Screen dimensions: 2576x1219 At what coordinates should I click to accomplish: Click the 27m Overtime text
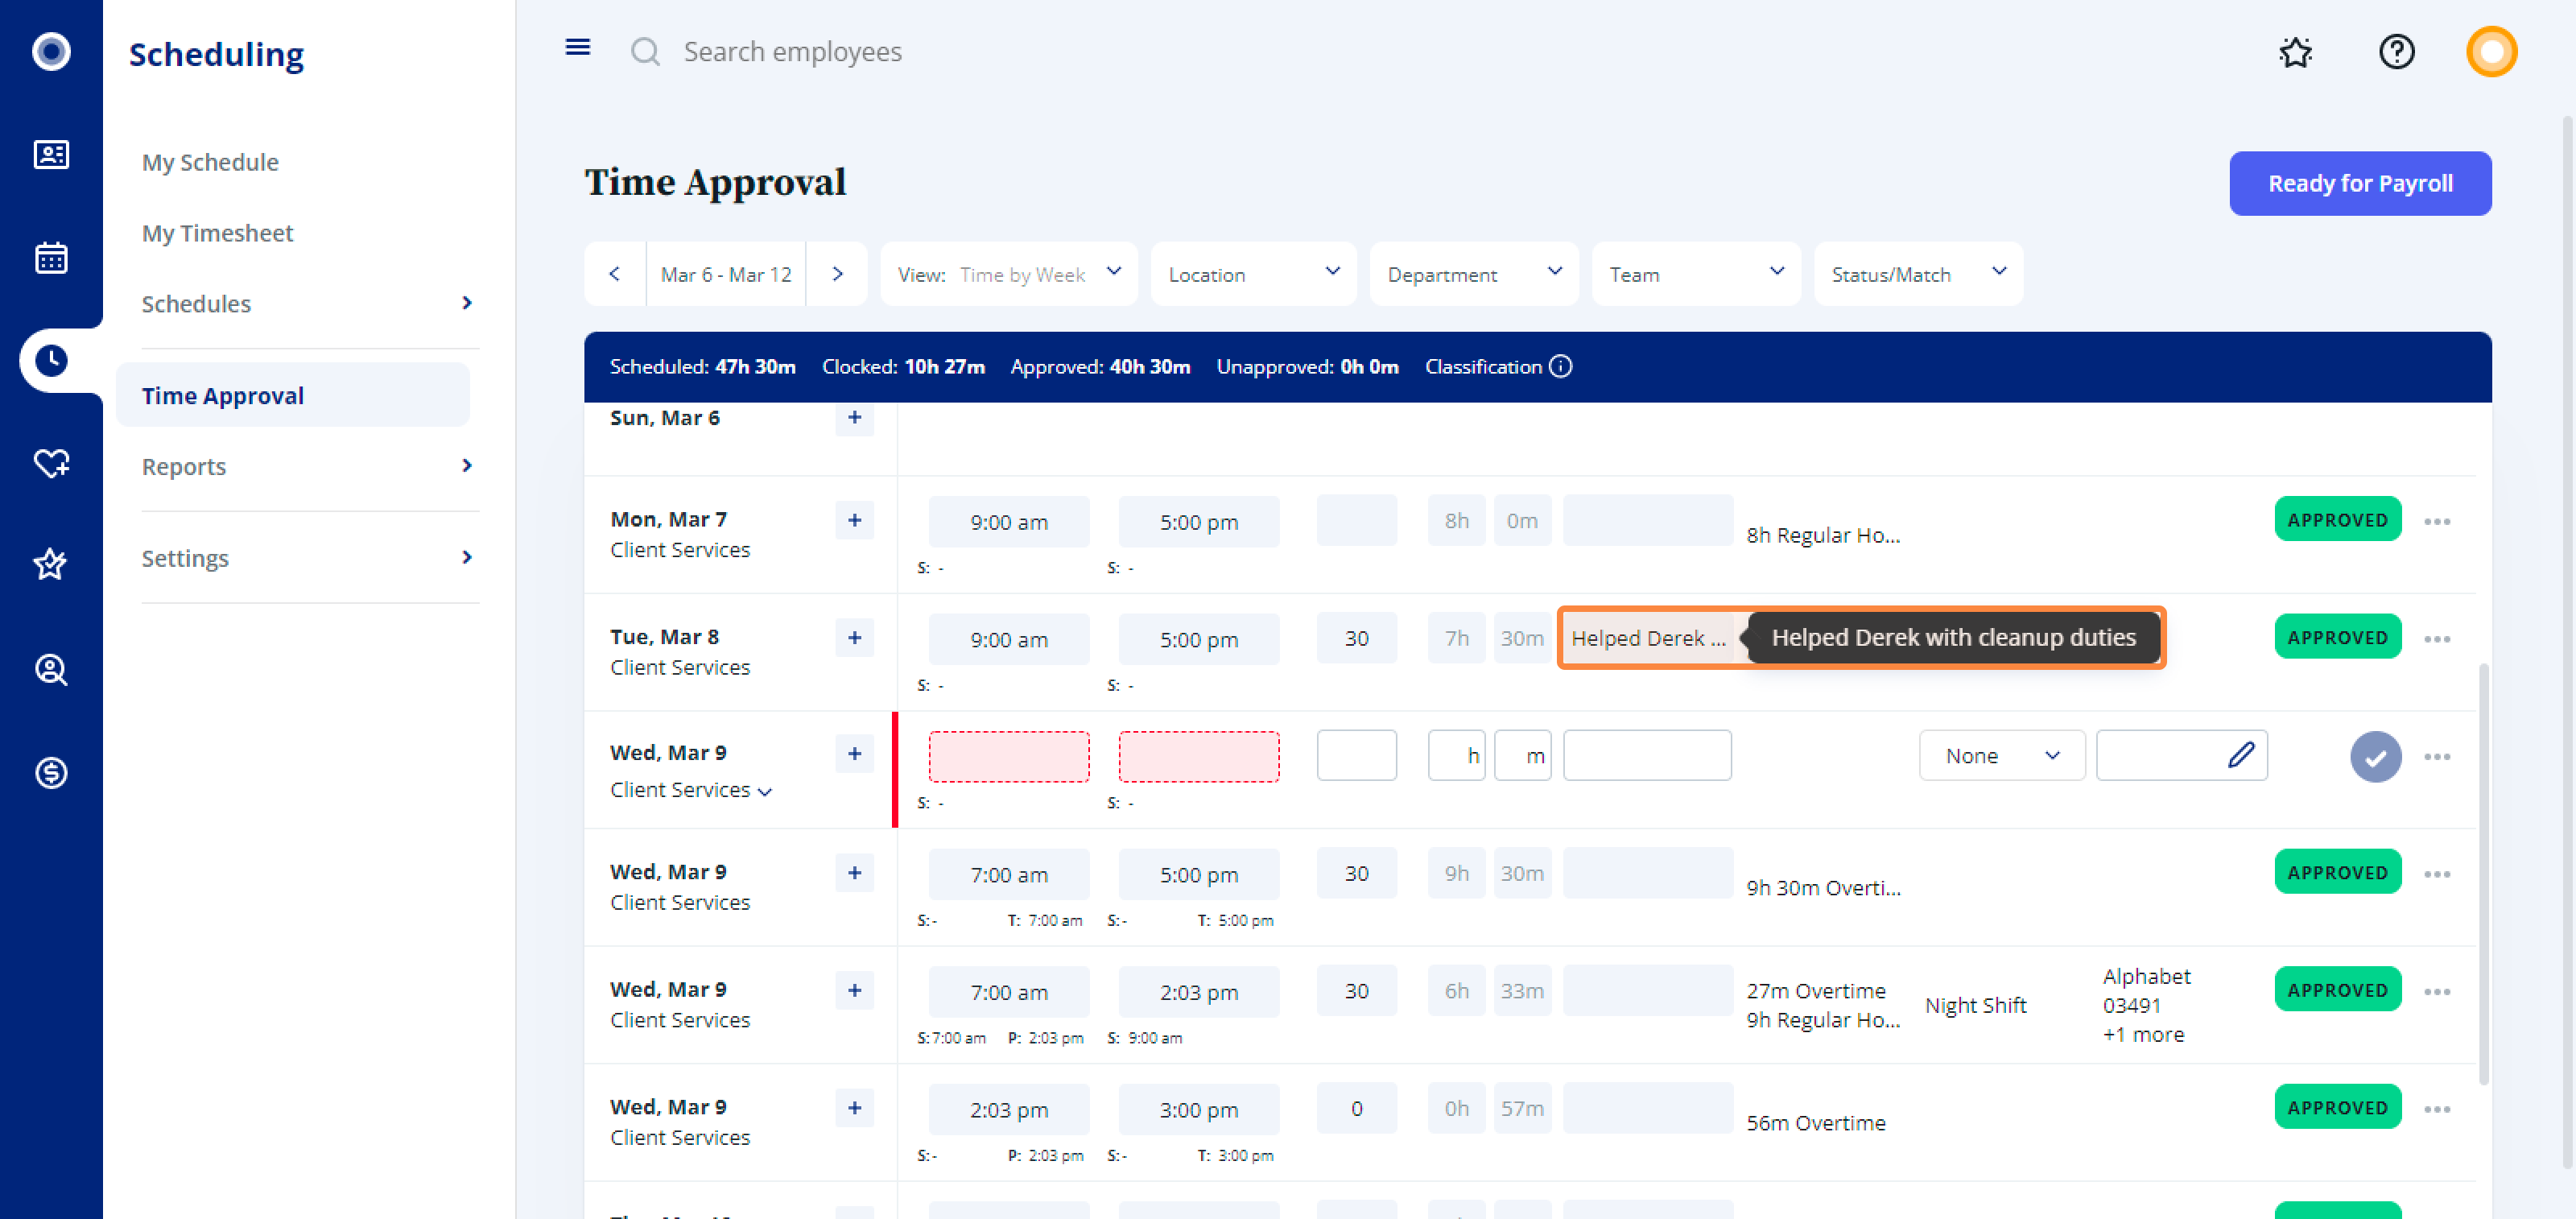coord(1816,991)
